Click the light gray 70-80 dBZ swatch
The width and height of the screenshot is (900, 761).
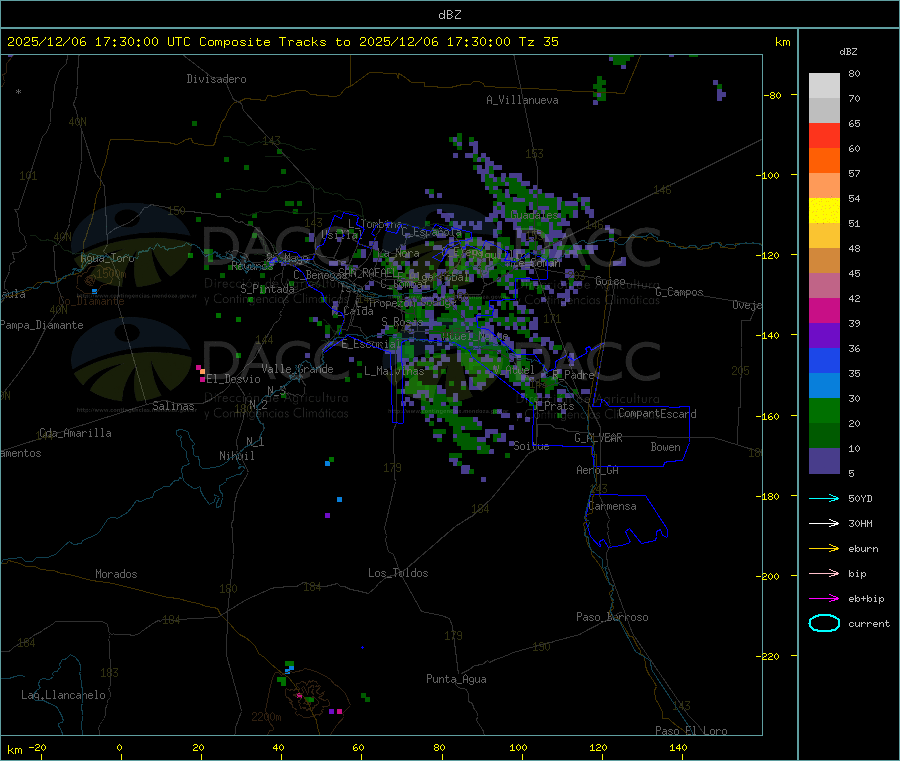click(824, 86)
